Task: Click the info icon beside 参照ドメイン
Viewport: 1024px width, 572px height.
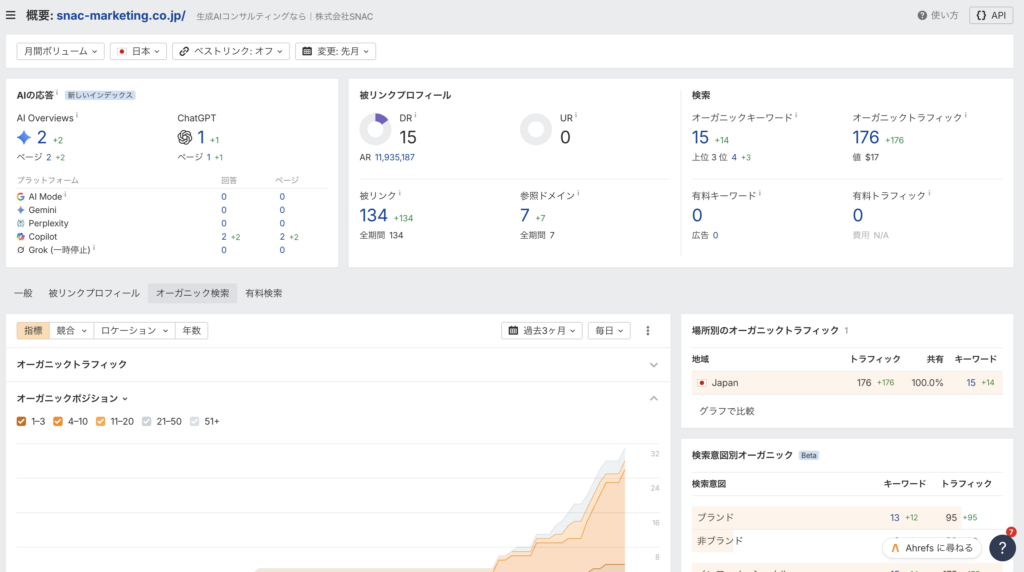Action: click(578, 193)
